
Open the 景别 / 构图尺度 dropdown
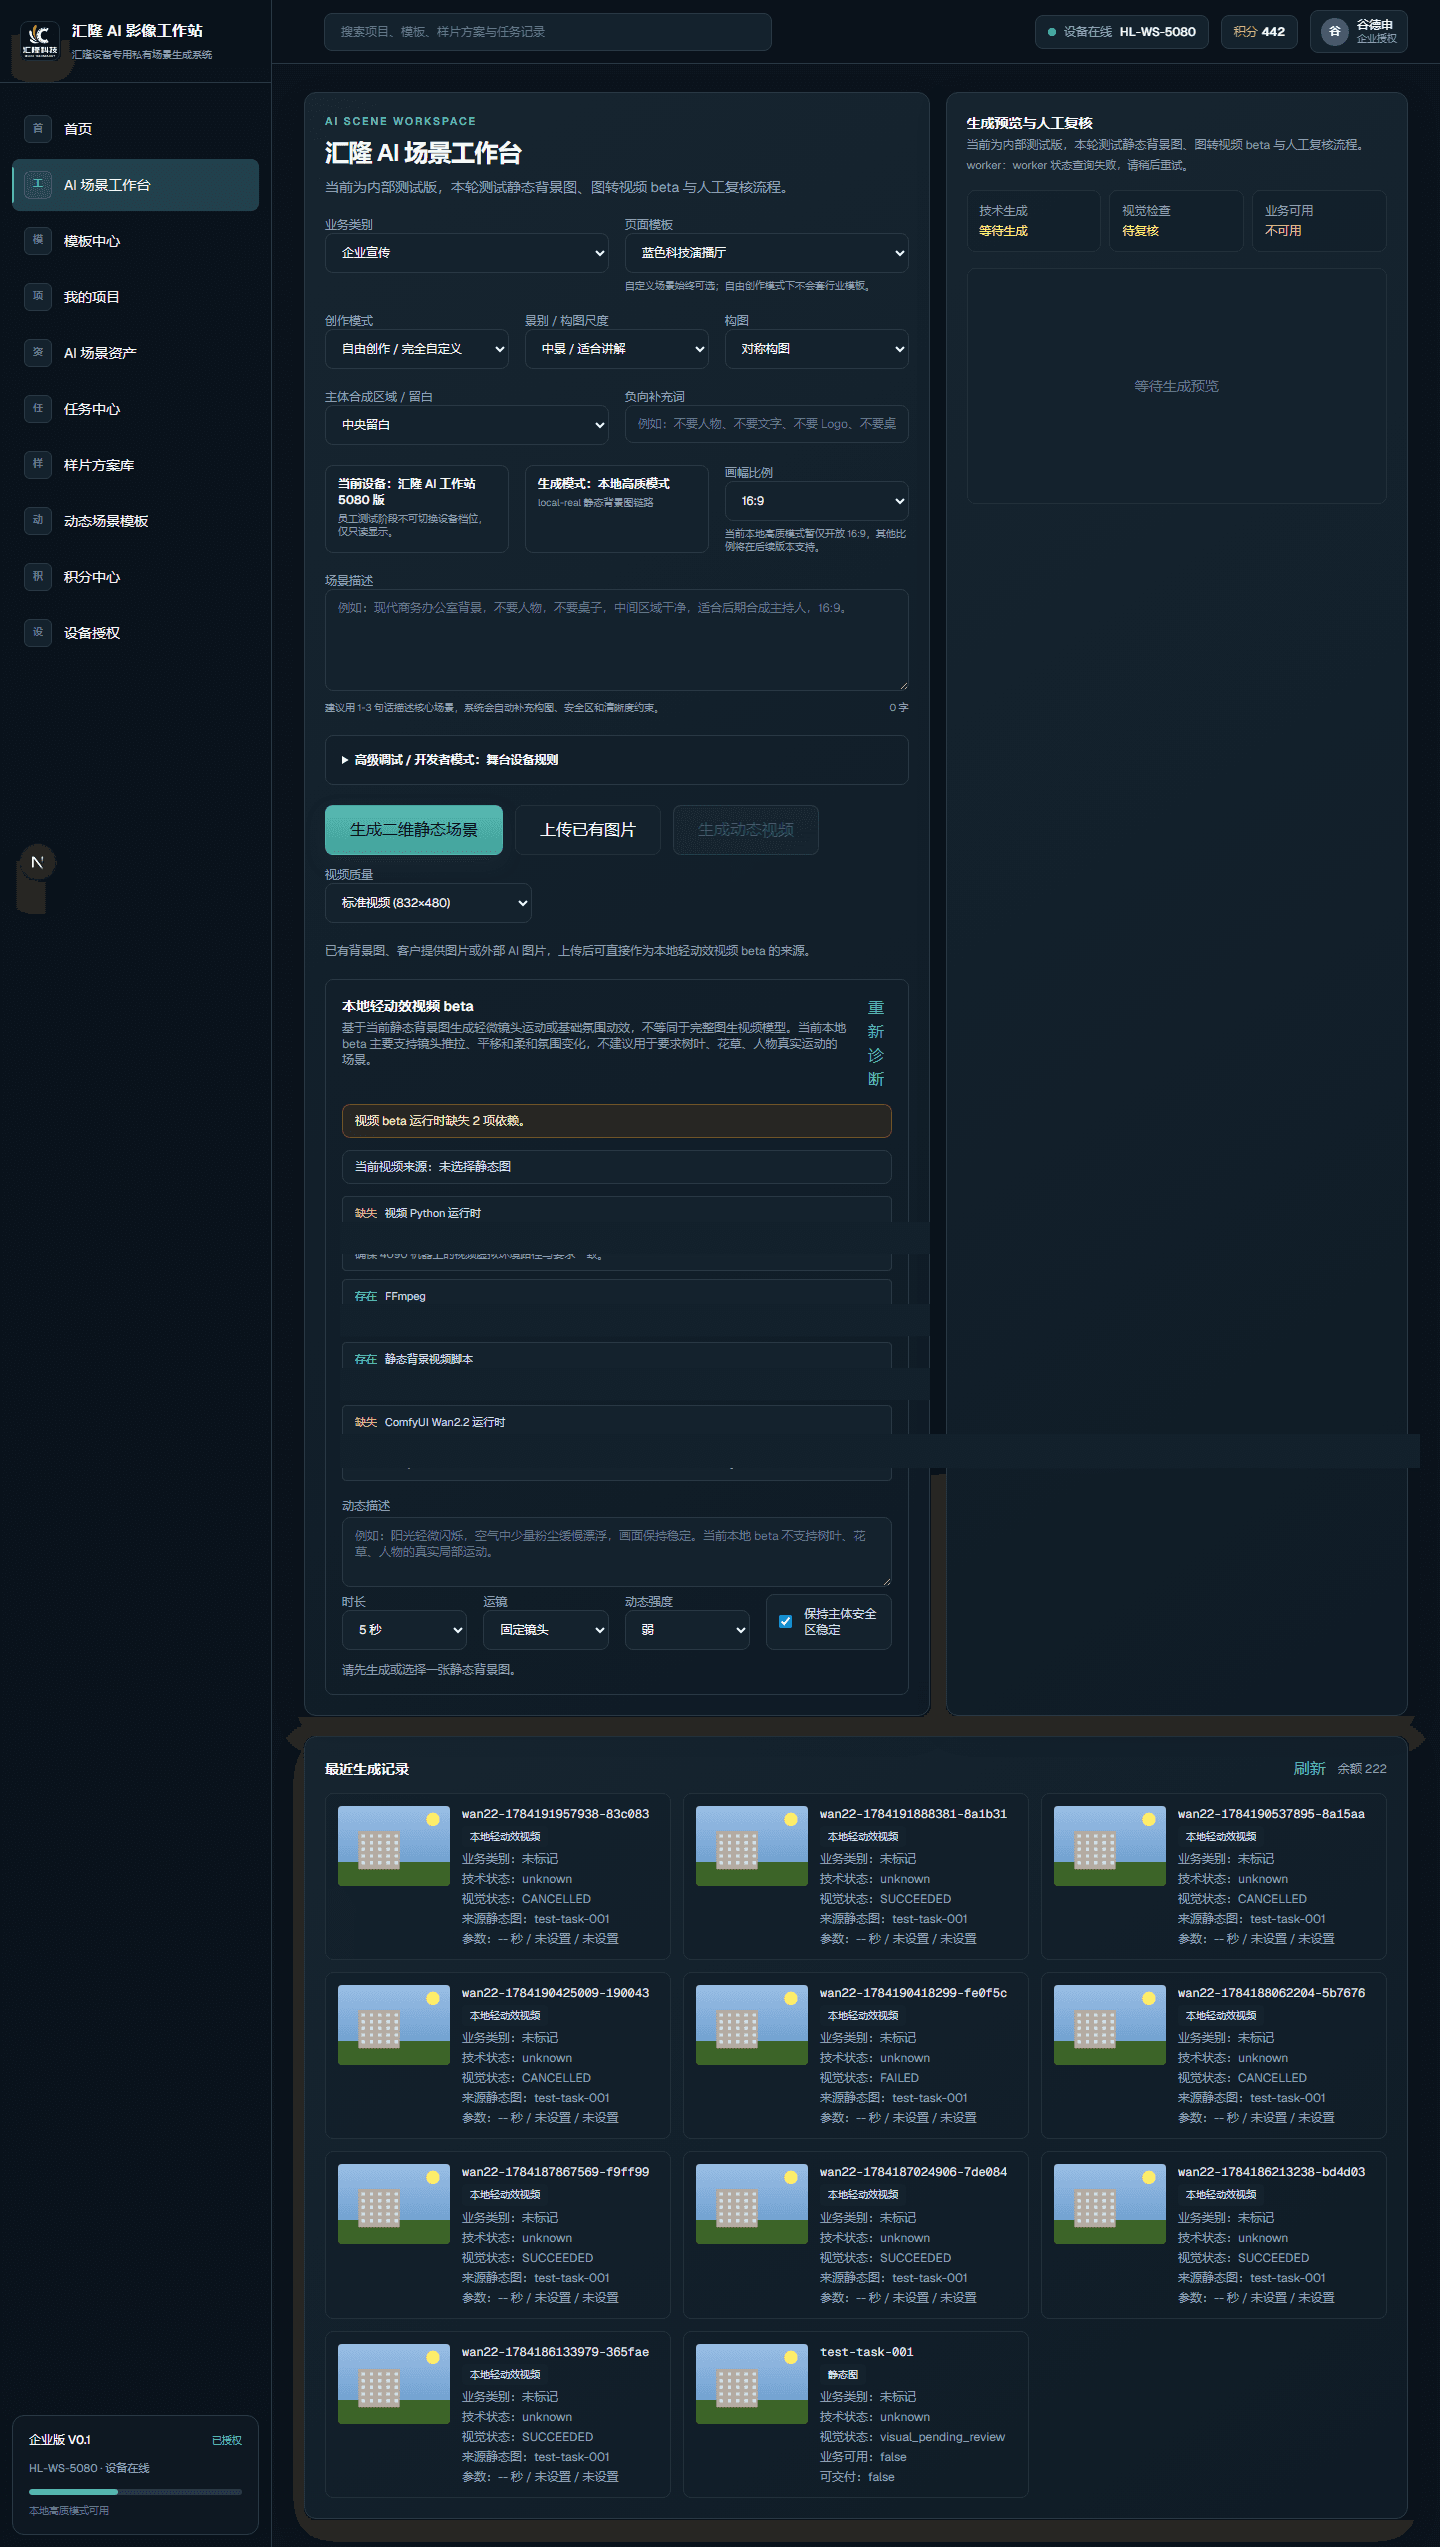point(617,348)
